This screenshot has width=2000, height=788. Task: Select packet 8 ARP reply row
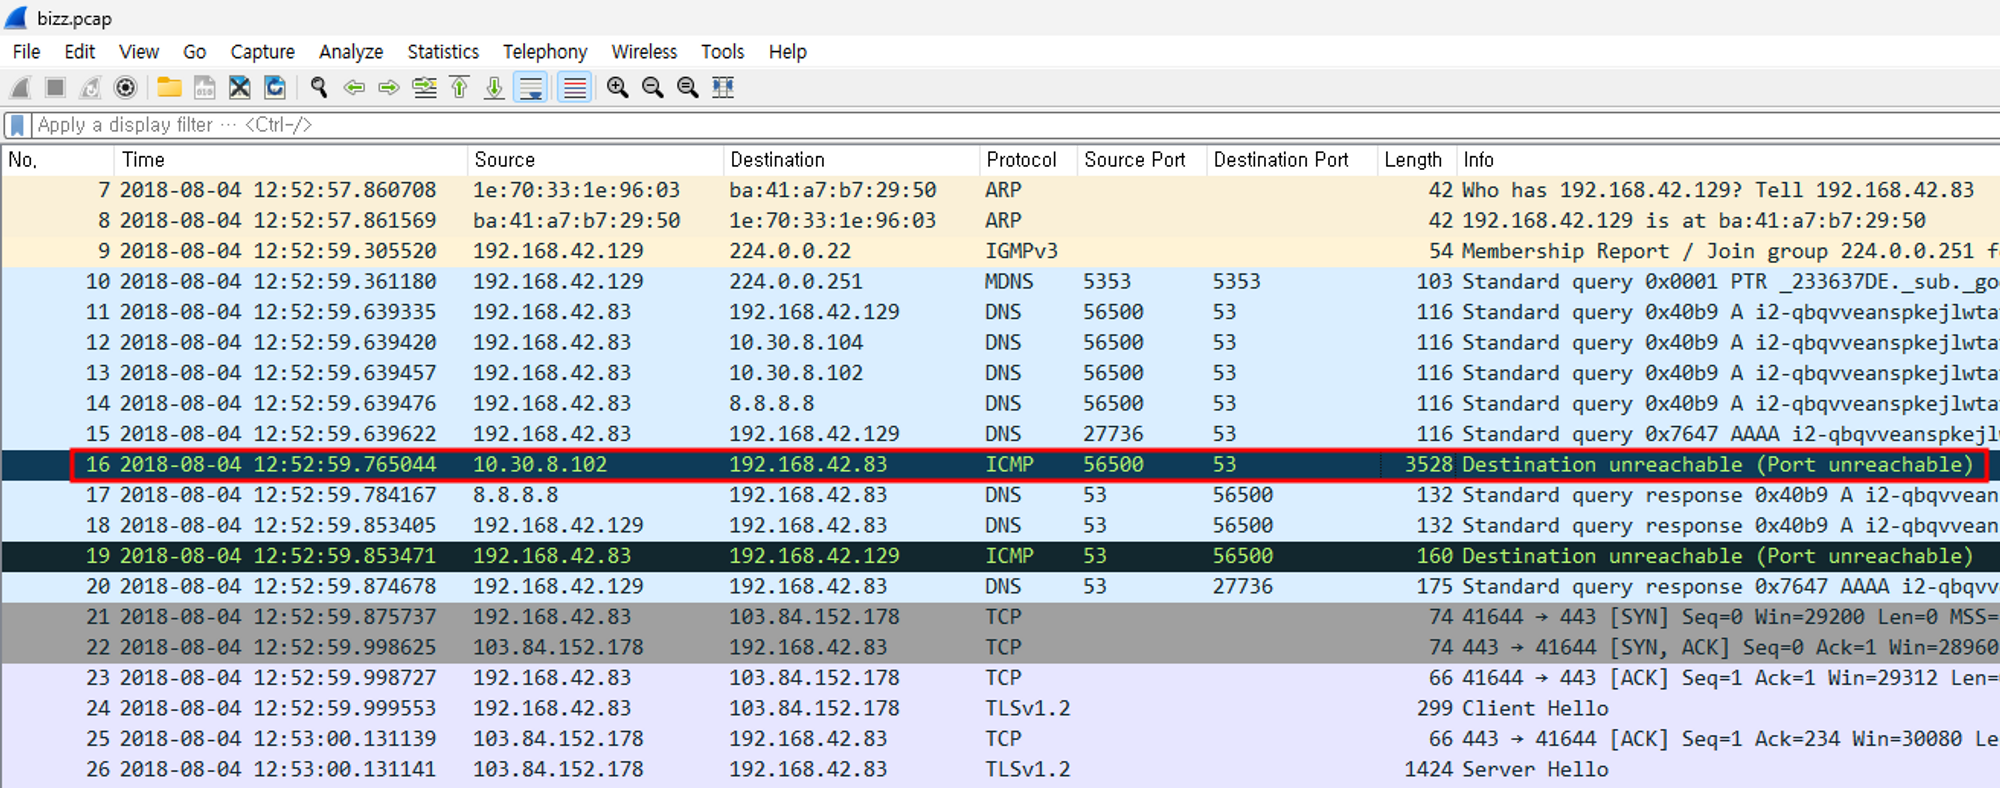tap(1000, 220)
